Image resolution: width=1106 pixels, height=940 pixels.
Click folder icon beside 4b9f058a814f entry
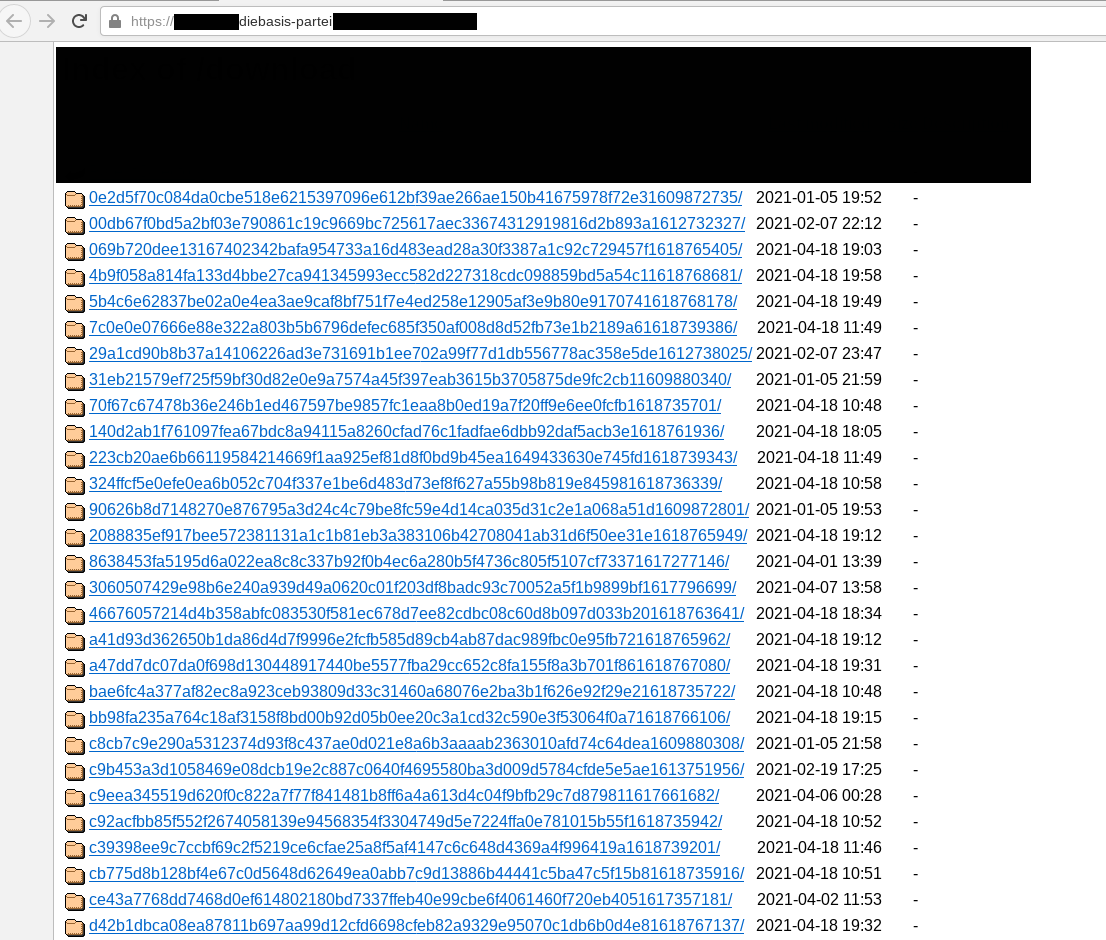coord(75,277)
